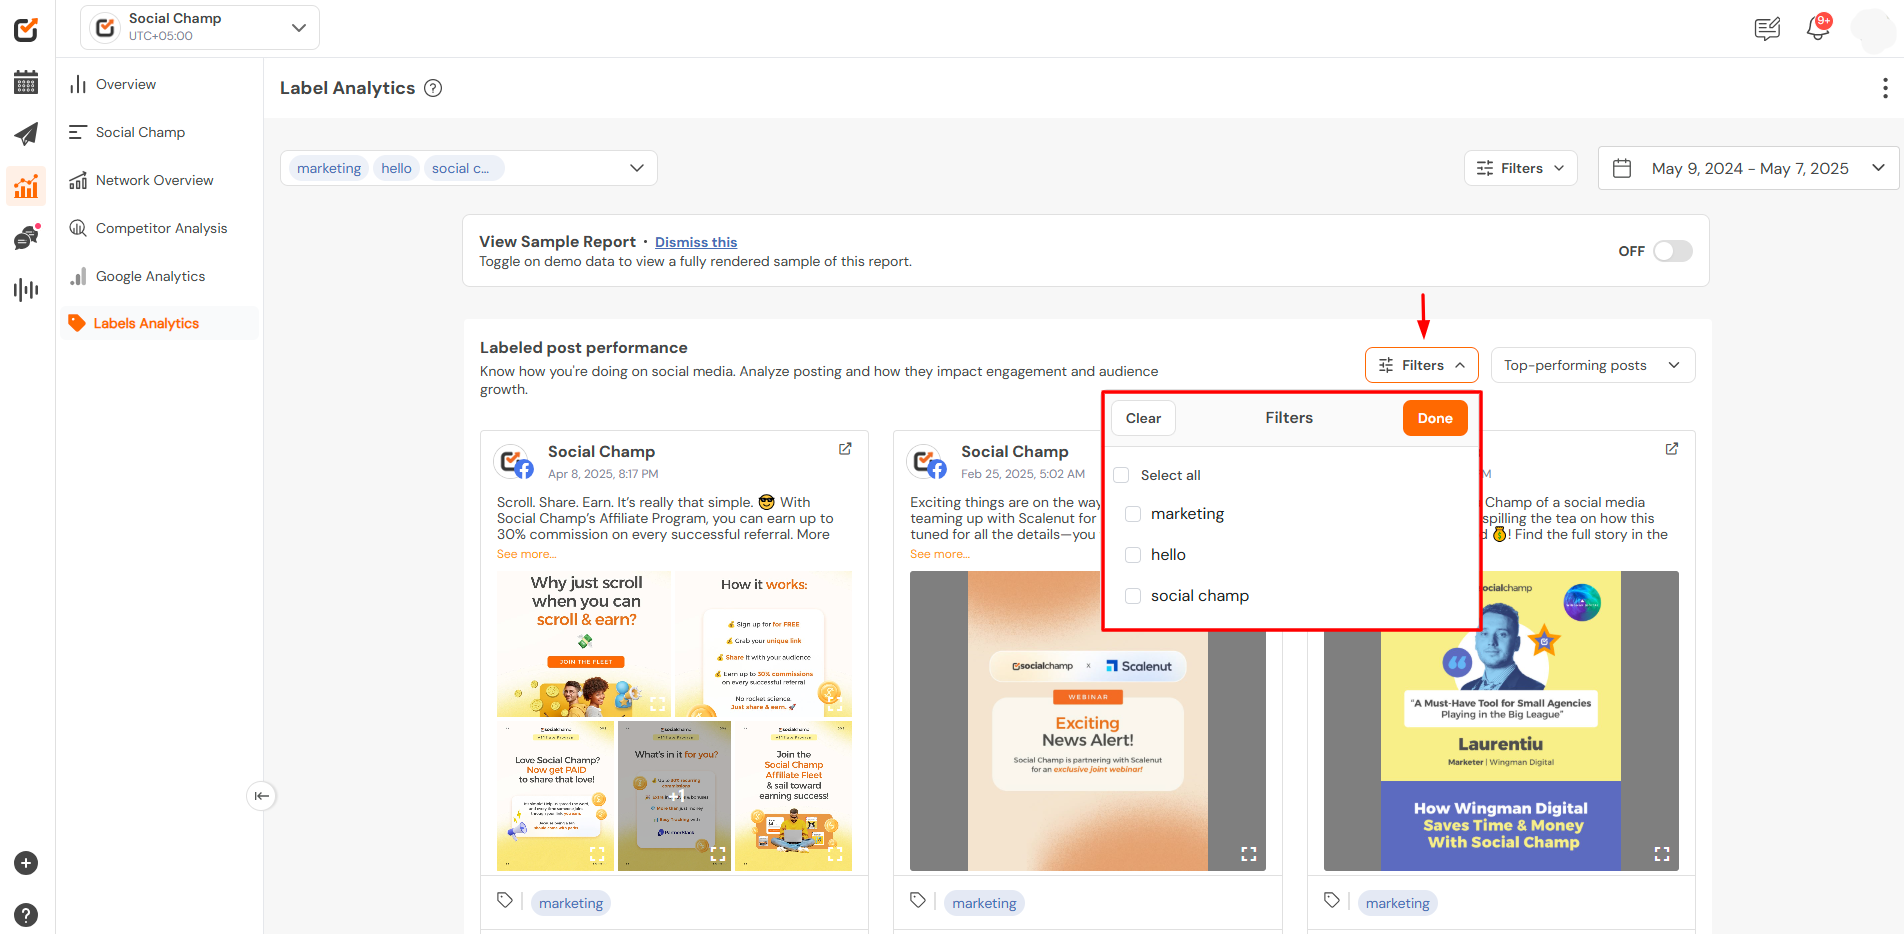1904x934 pixels.
Task: Open Social Champ analytics menu item
Action: [x=140, y=132]
